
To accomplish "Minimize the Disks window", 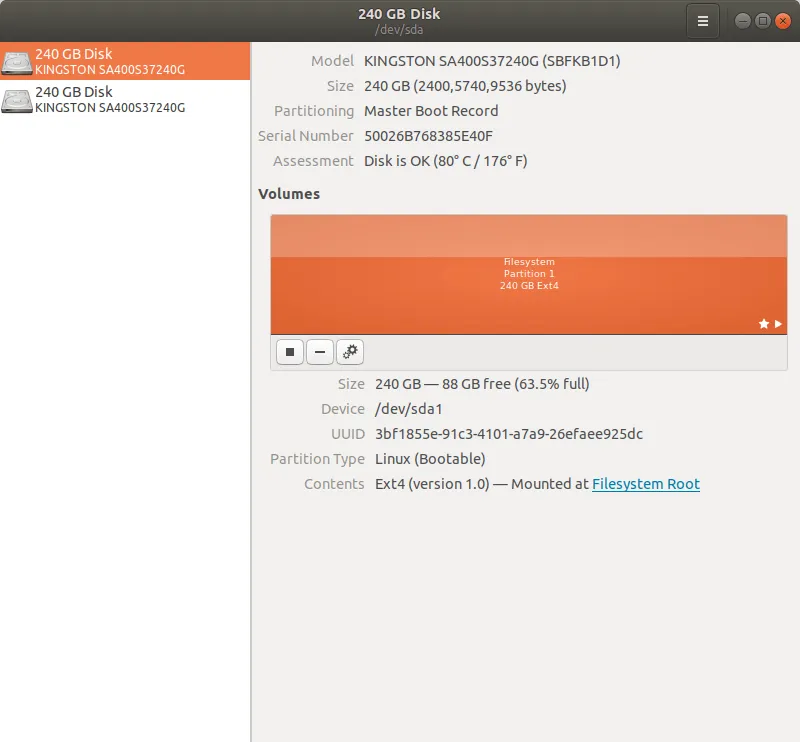I will 743,21.
